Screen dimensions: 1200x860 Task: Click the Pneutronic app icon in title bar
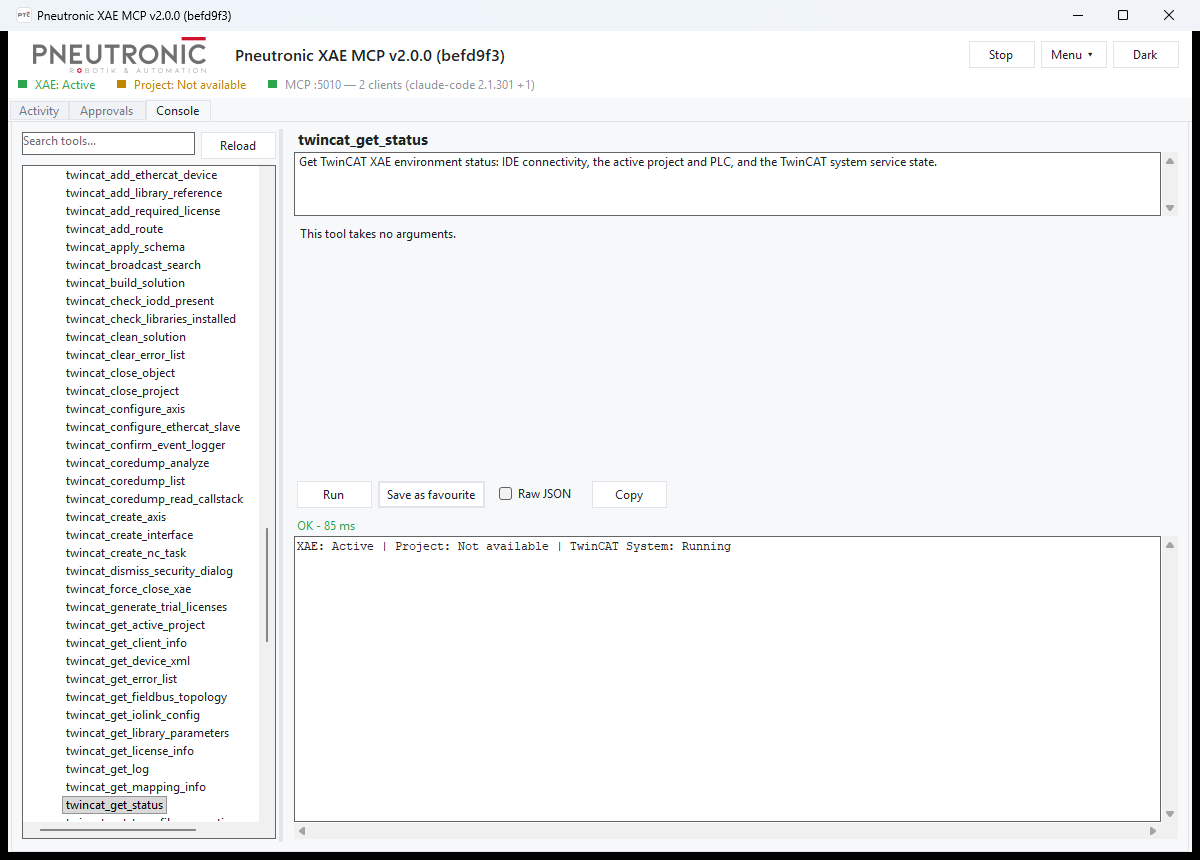tap(23, 15)
